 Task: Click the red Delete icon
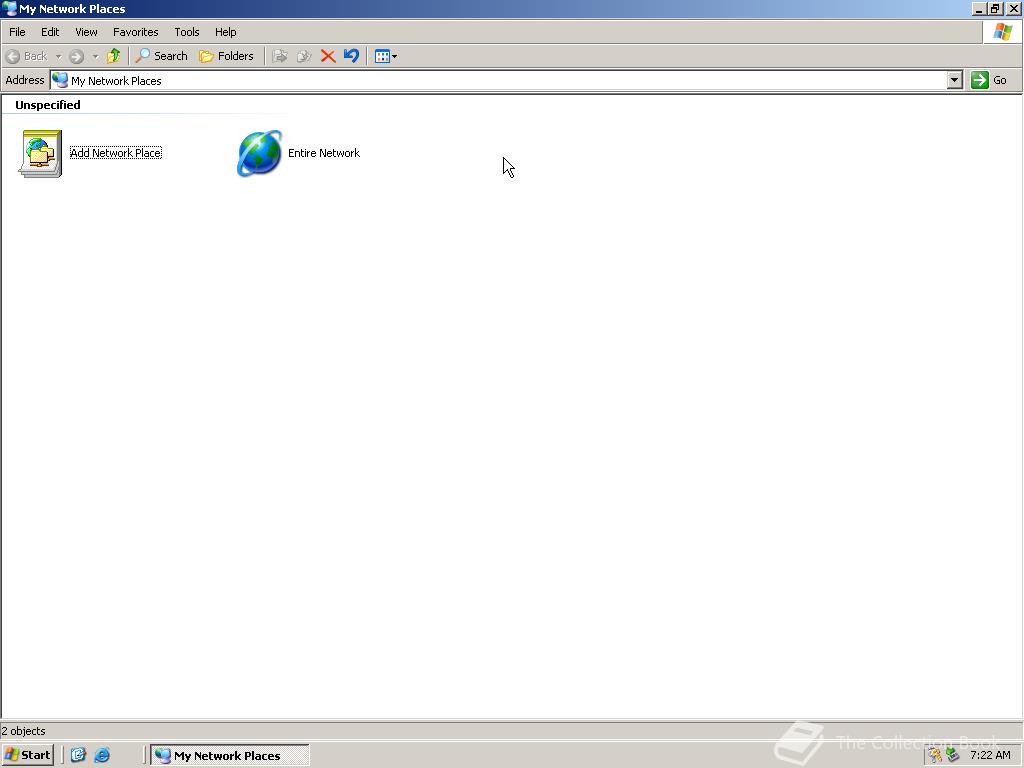pos(328,56)
